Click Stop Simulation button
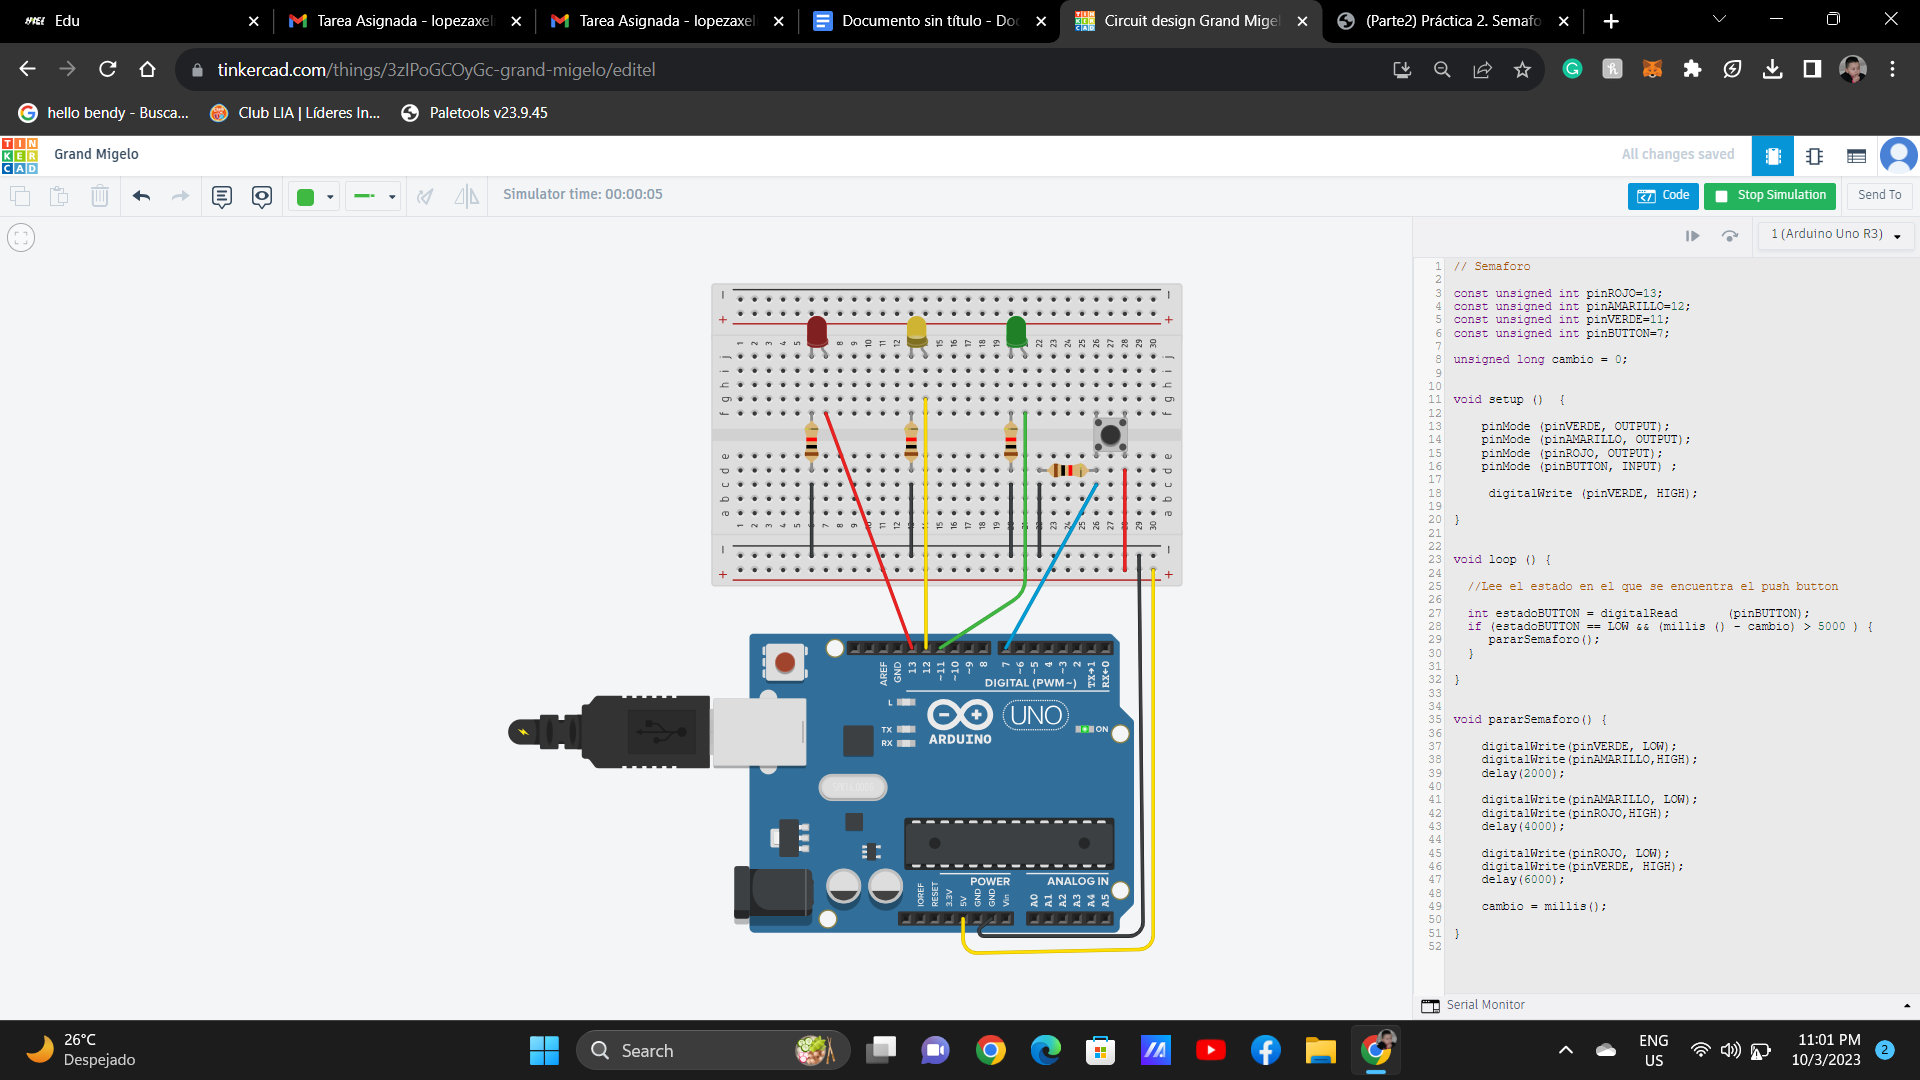Image resolution: width=1920 pixels, height=1080 pixels. [1770, 196]
